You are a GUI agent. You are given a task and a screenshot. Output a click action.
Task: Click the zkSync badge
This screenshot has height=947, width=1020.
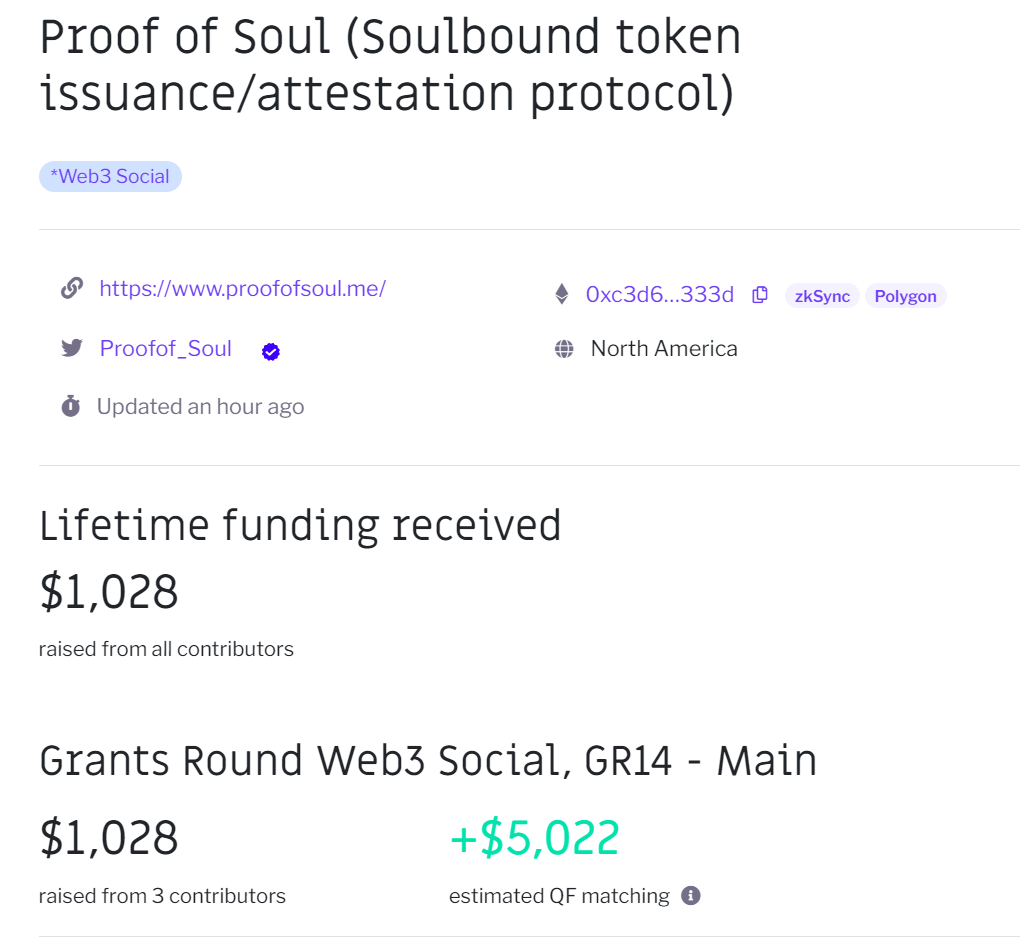(822, 296)
